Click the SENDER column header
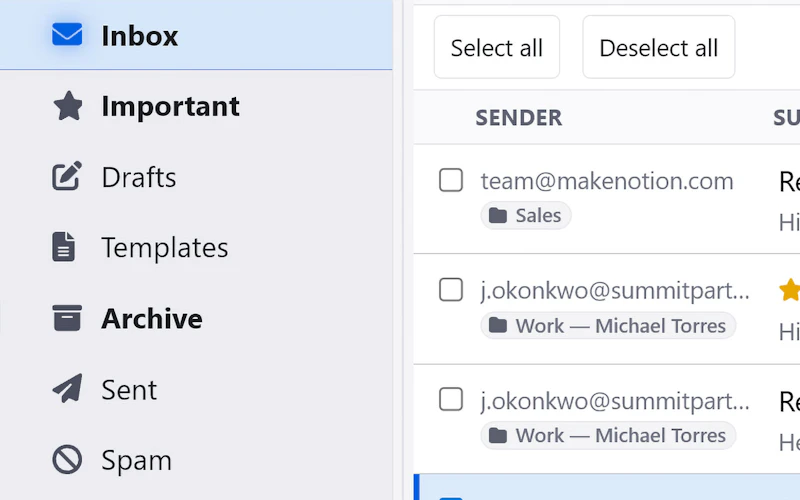The image size is (800, 500). point(519,118)
